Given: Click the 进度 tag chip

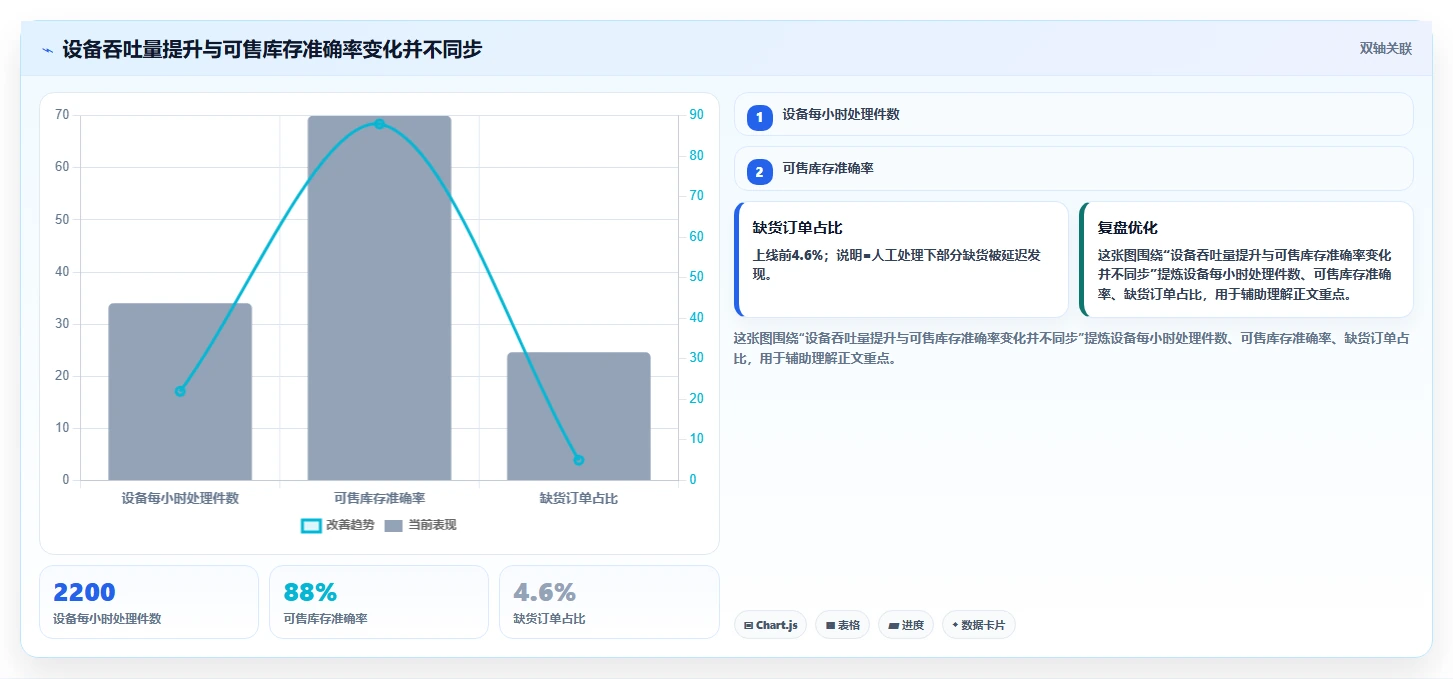Looking at the screenshot, I should pos(906,625).
